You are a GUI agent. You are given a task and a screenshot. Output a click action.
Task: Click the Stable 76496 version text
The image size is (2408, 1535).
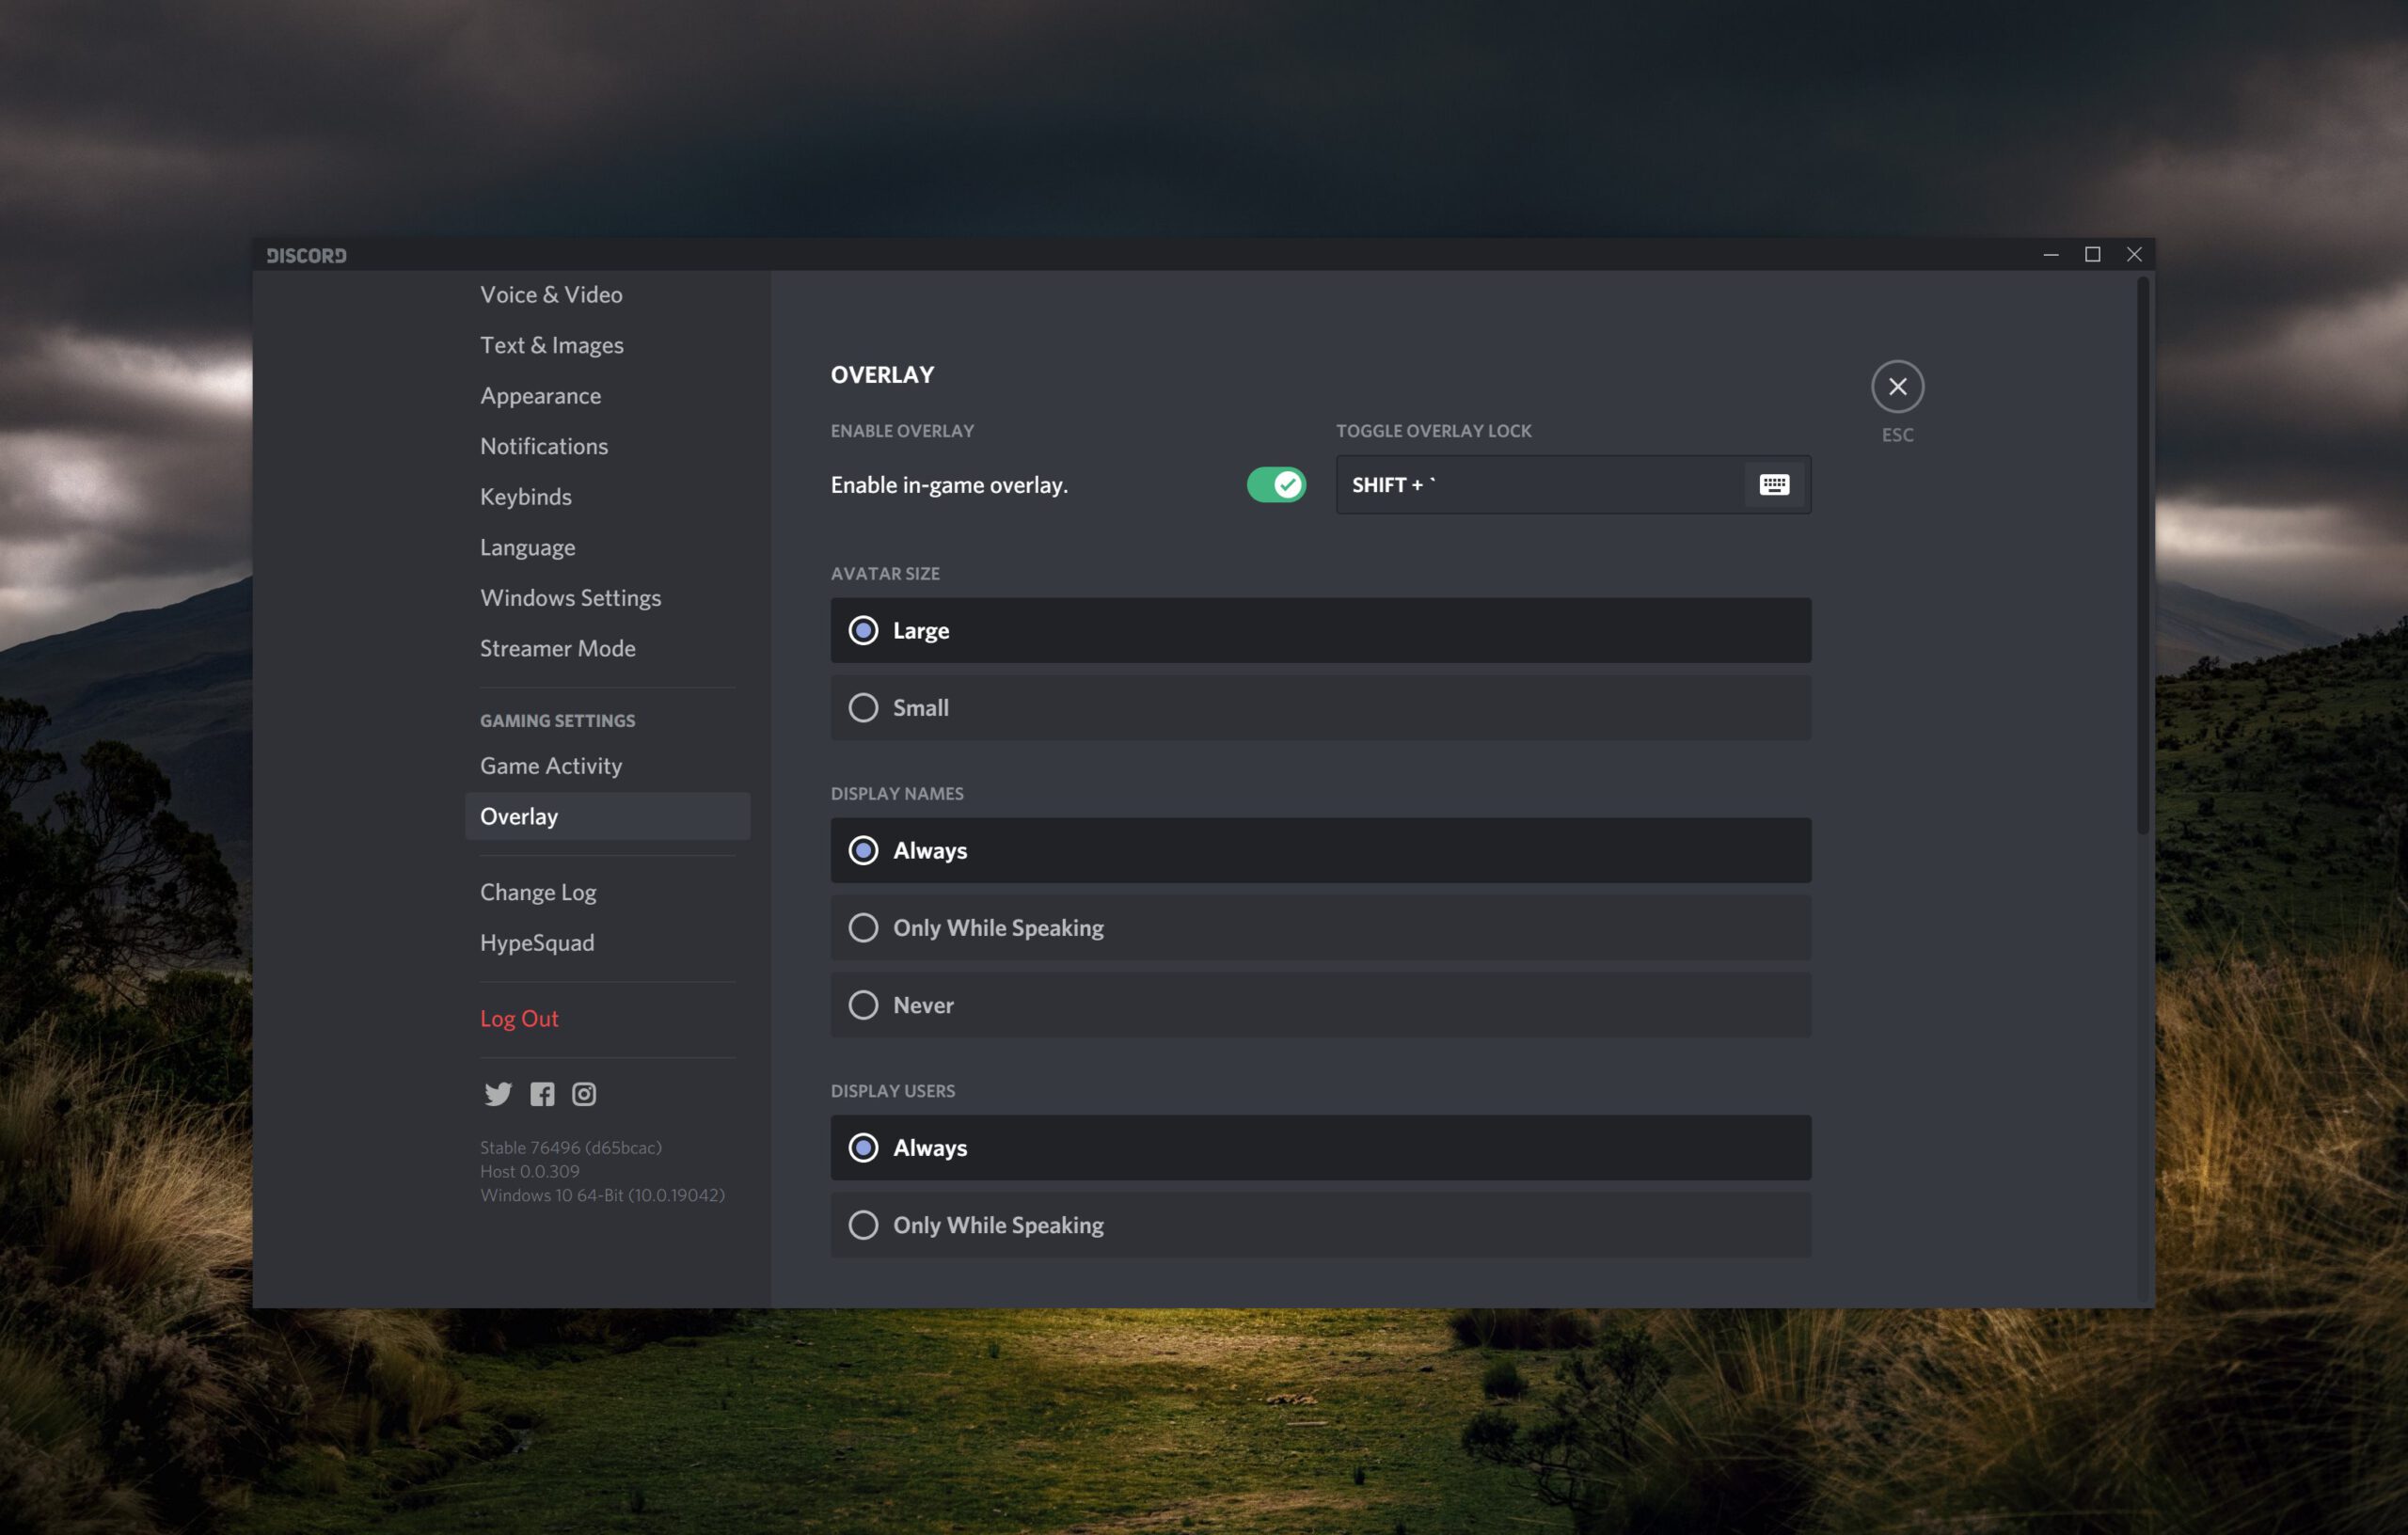pos(571,1148)
